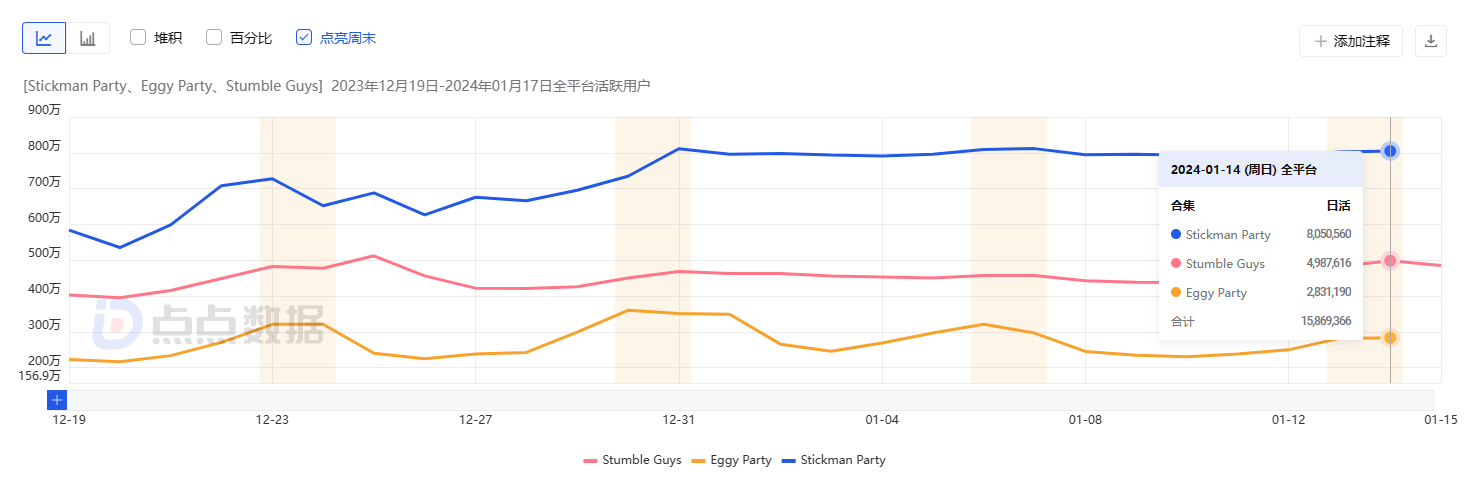Click the 12-31 date axis label
The width and height of the screenshot is (1470, 490).
[x=679, y=420]
